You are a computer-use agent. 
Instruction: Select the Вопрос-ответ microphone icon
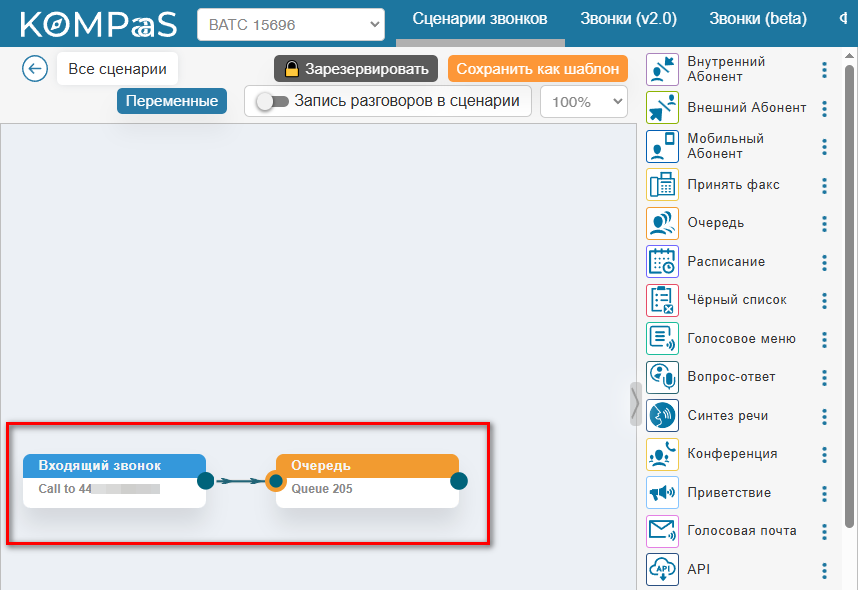(x=662, y=377)
